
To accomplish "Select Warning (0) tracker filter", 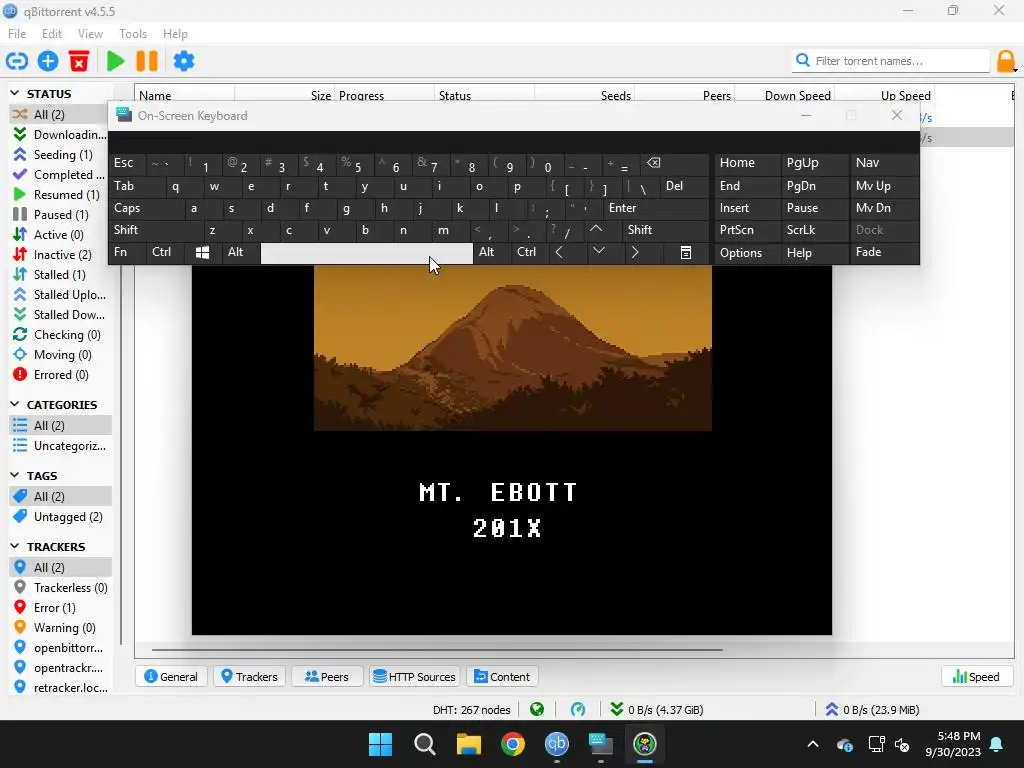I will pos(59,628).
